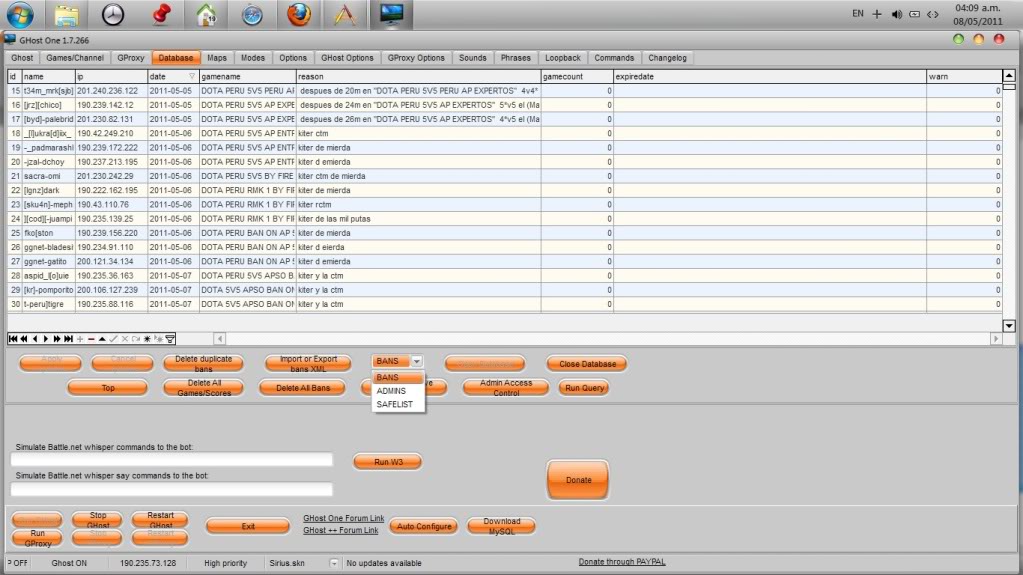Open the Games/Channel tab
The height and width of the screenshot is (575, 1023).
pos(75,58)
